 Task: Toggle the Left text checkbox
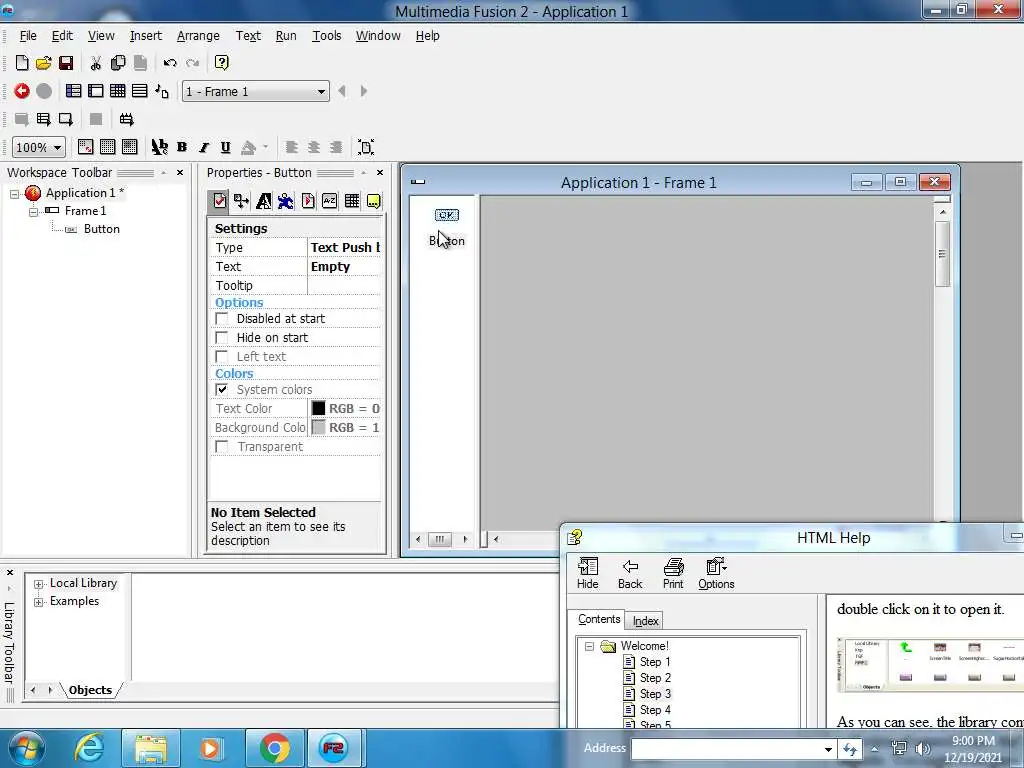[222, 357]
